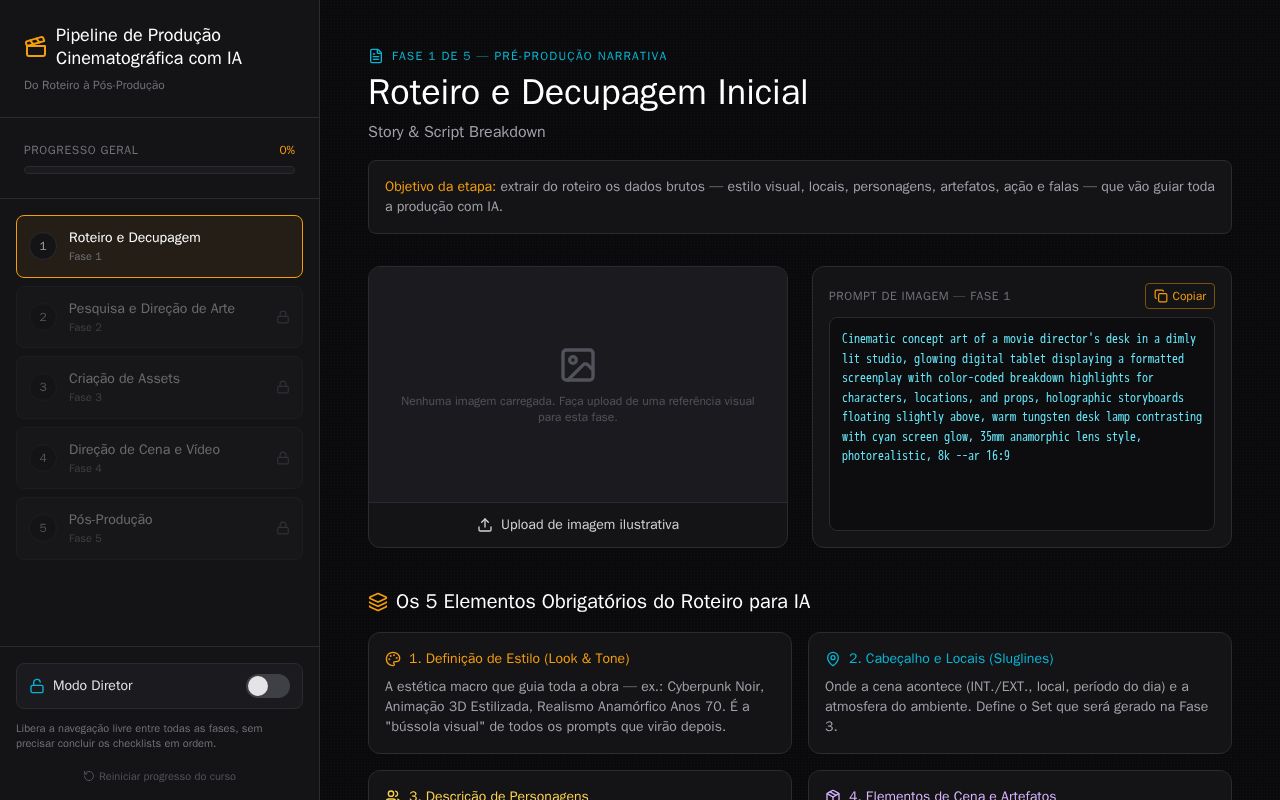Click the 0% progress value

(x=287, y=150)
